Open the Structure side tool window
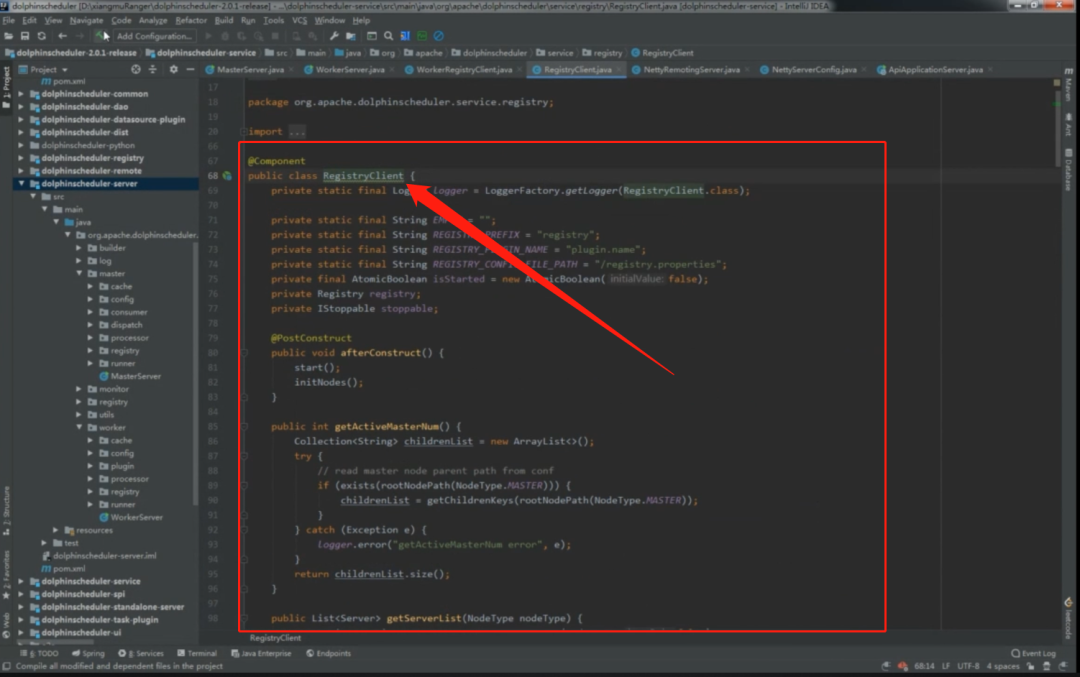Viewport: 1080px width, 677px height. [6, 512]
